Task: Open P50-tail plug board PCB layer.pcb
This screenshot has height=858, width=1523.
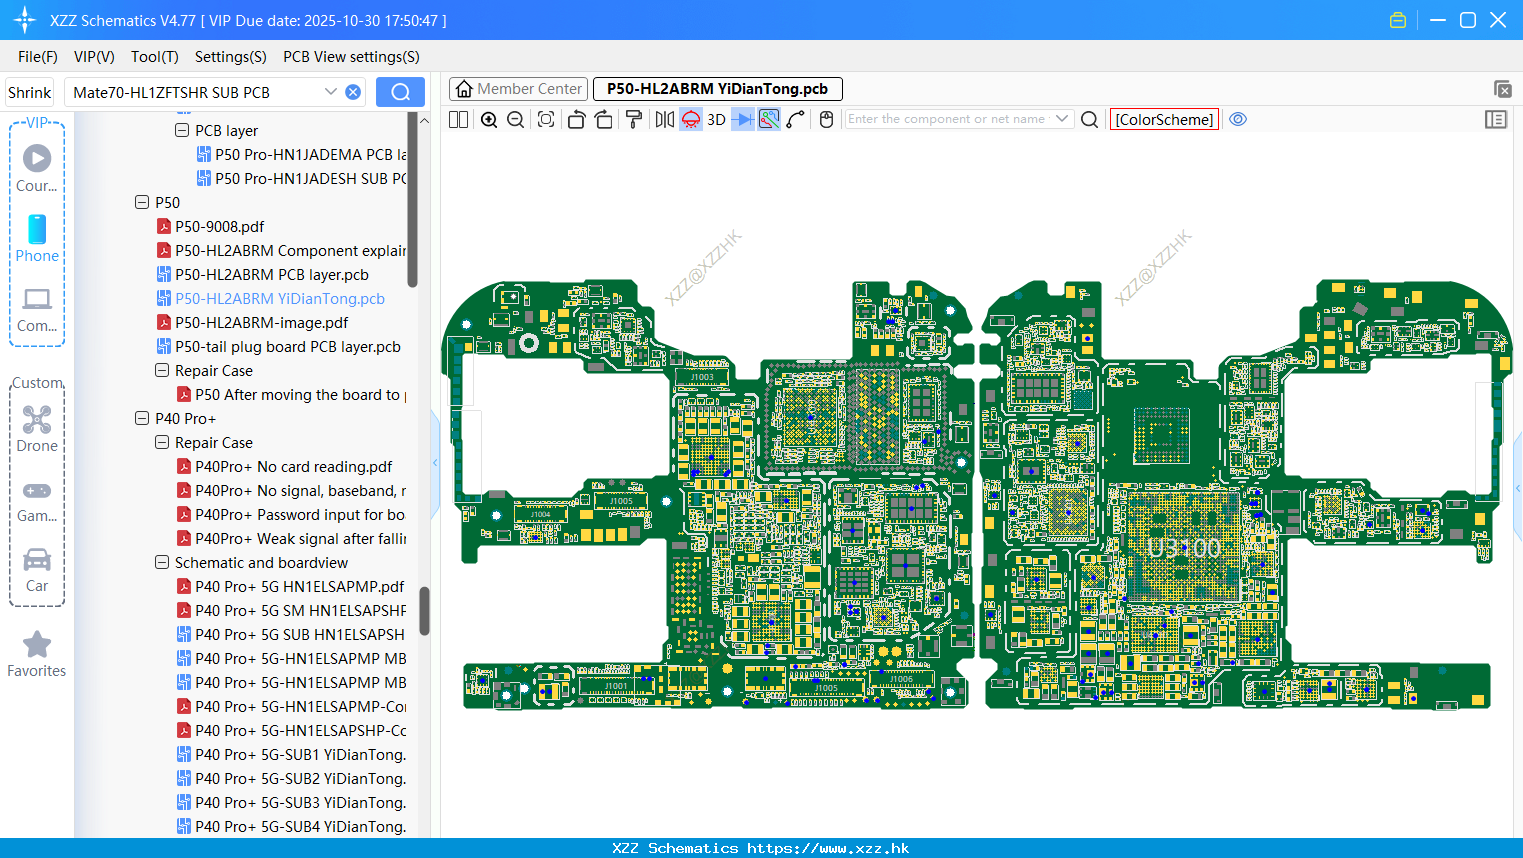Action: 287,347
